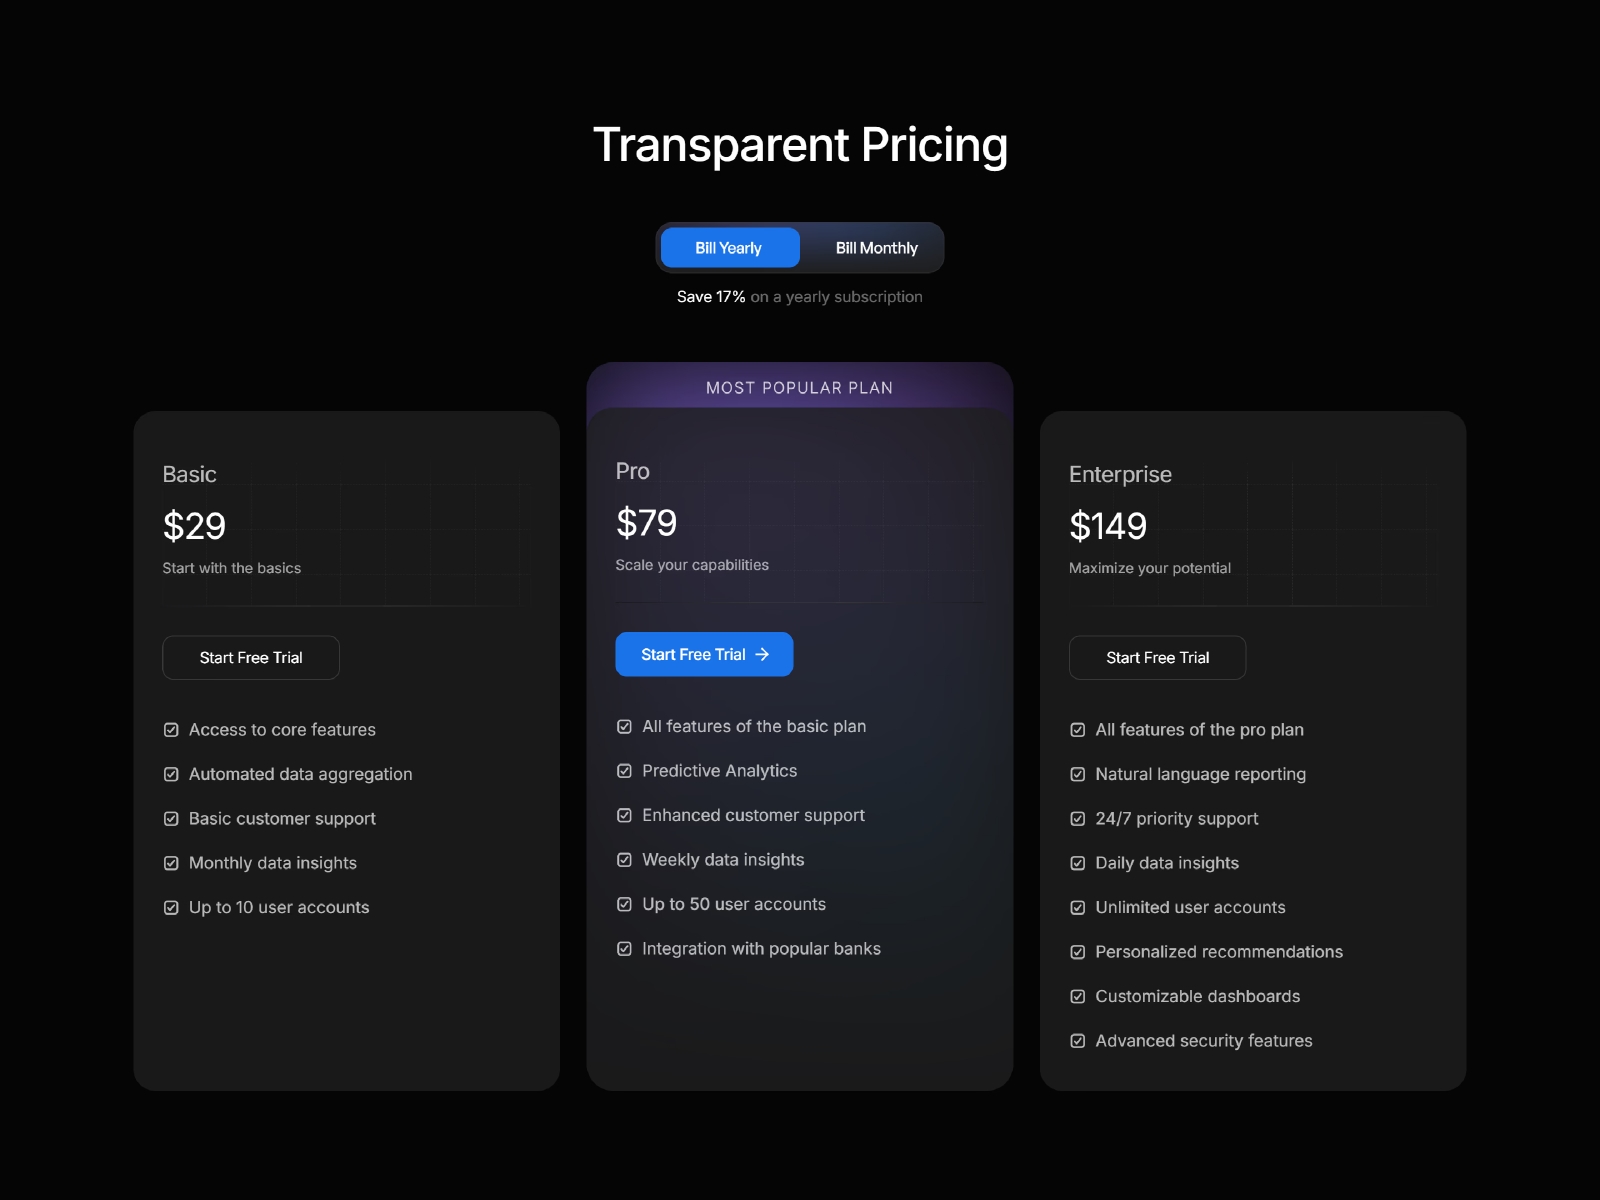
Task: Switch billing to Bill Monthly
Action: click(x=876, y=248)
